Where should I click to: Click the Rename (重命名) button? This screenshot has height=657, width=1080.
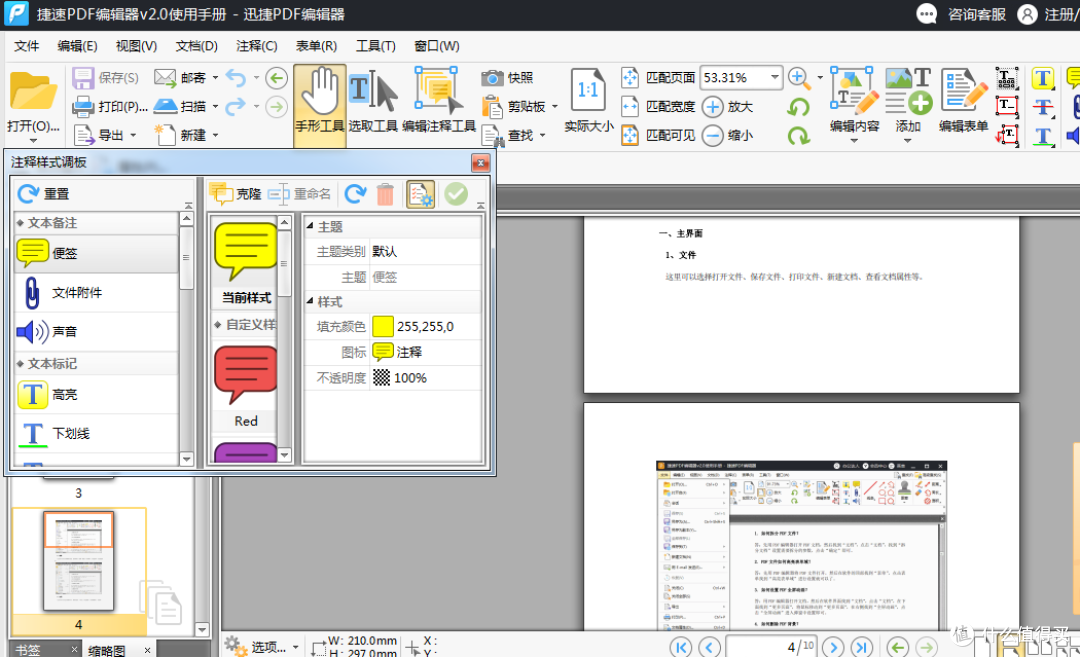[x=300, y=194]
